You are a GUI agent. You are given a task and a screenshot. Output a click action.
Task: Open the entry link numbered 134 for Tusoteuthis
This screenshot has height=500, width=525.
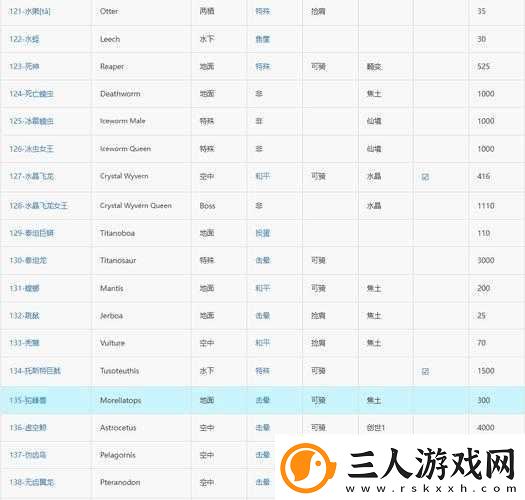[35, 371]
